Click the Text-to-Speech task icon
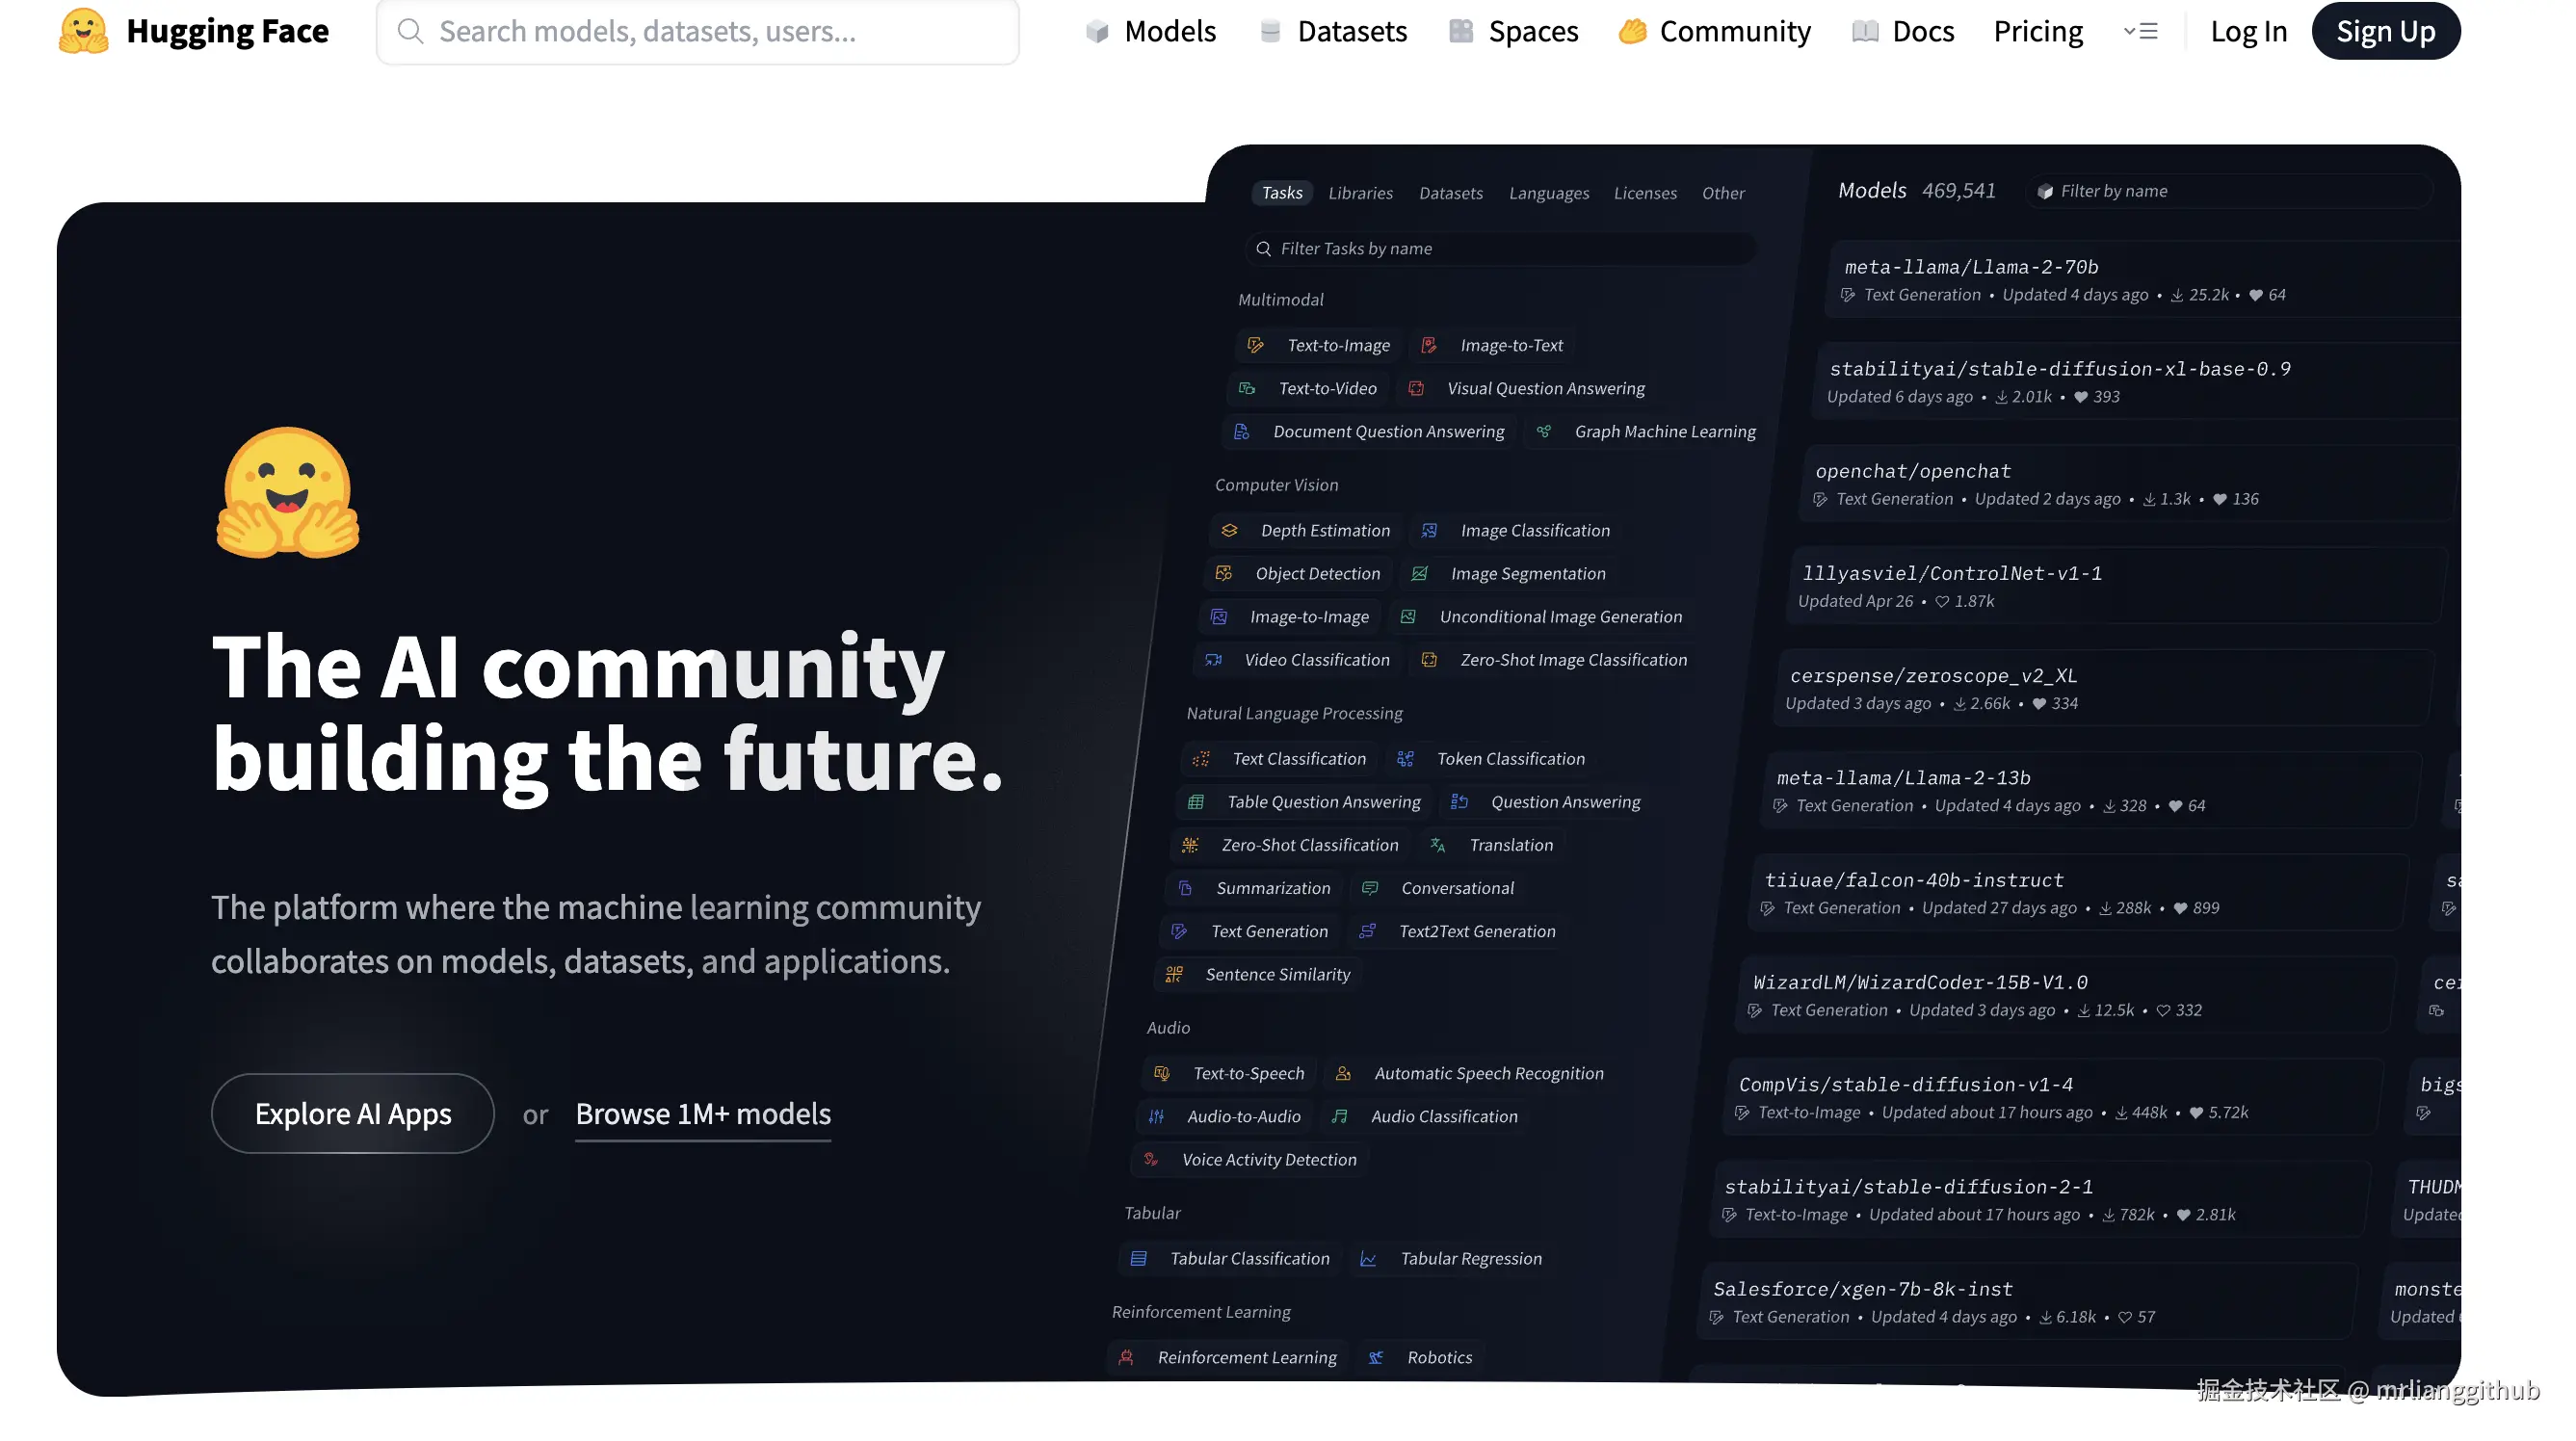The width and height of the screenshot is (2576, 1441). [x=1161, y=1073]
